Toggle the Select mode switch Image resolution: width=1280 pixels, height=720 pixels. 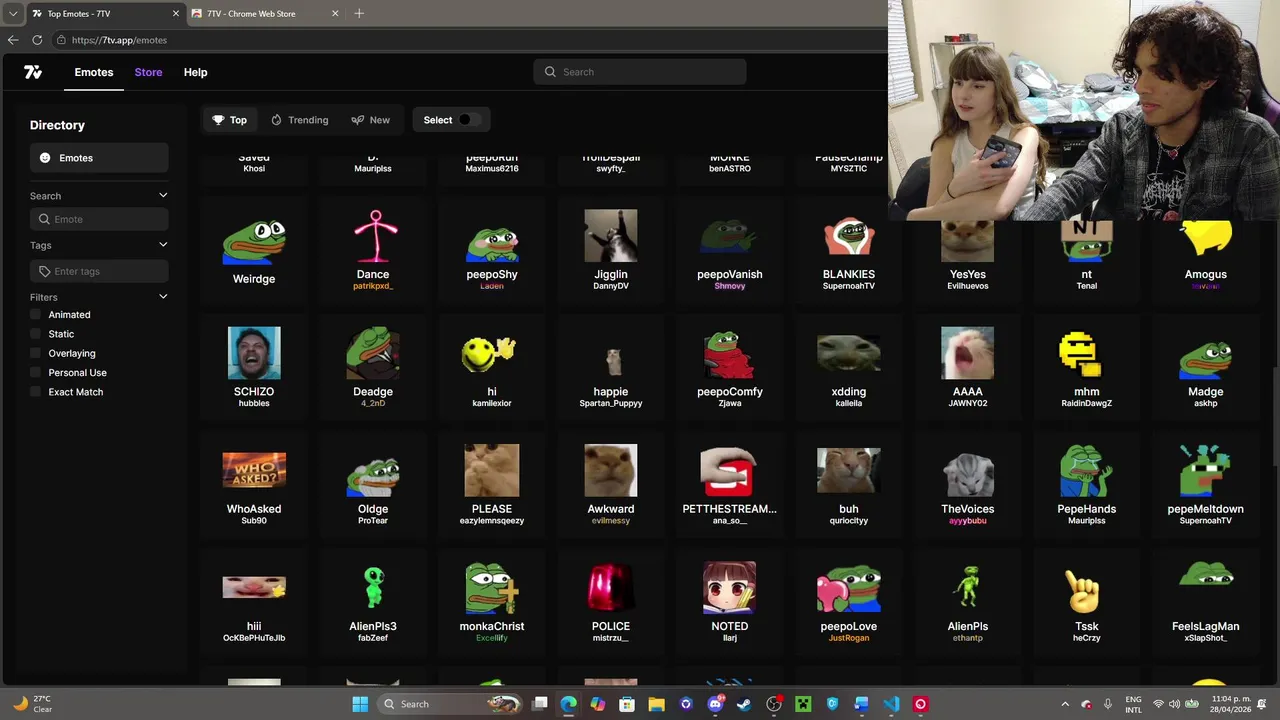(469, 120)
